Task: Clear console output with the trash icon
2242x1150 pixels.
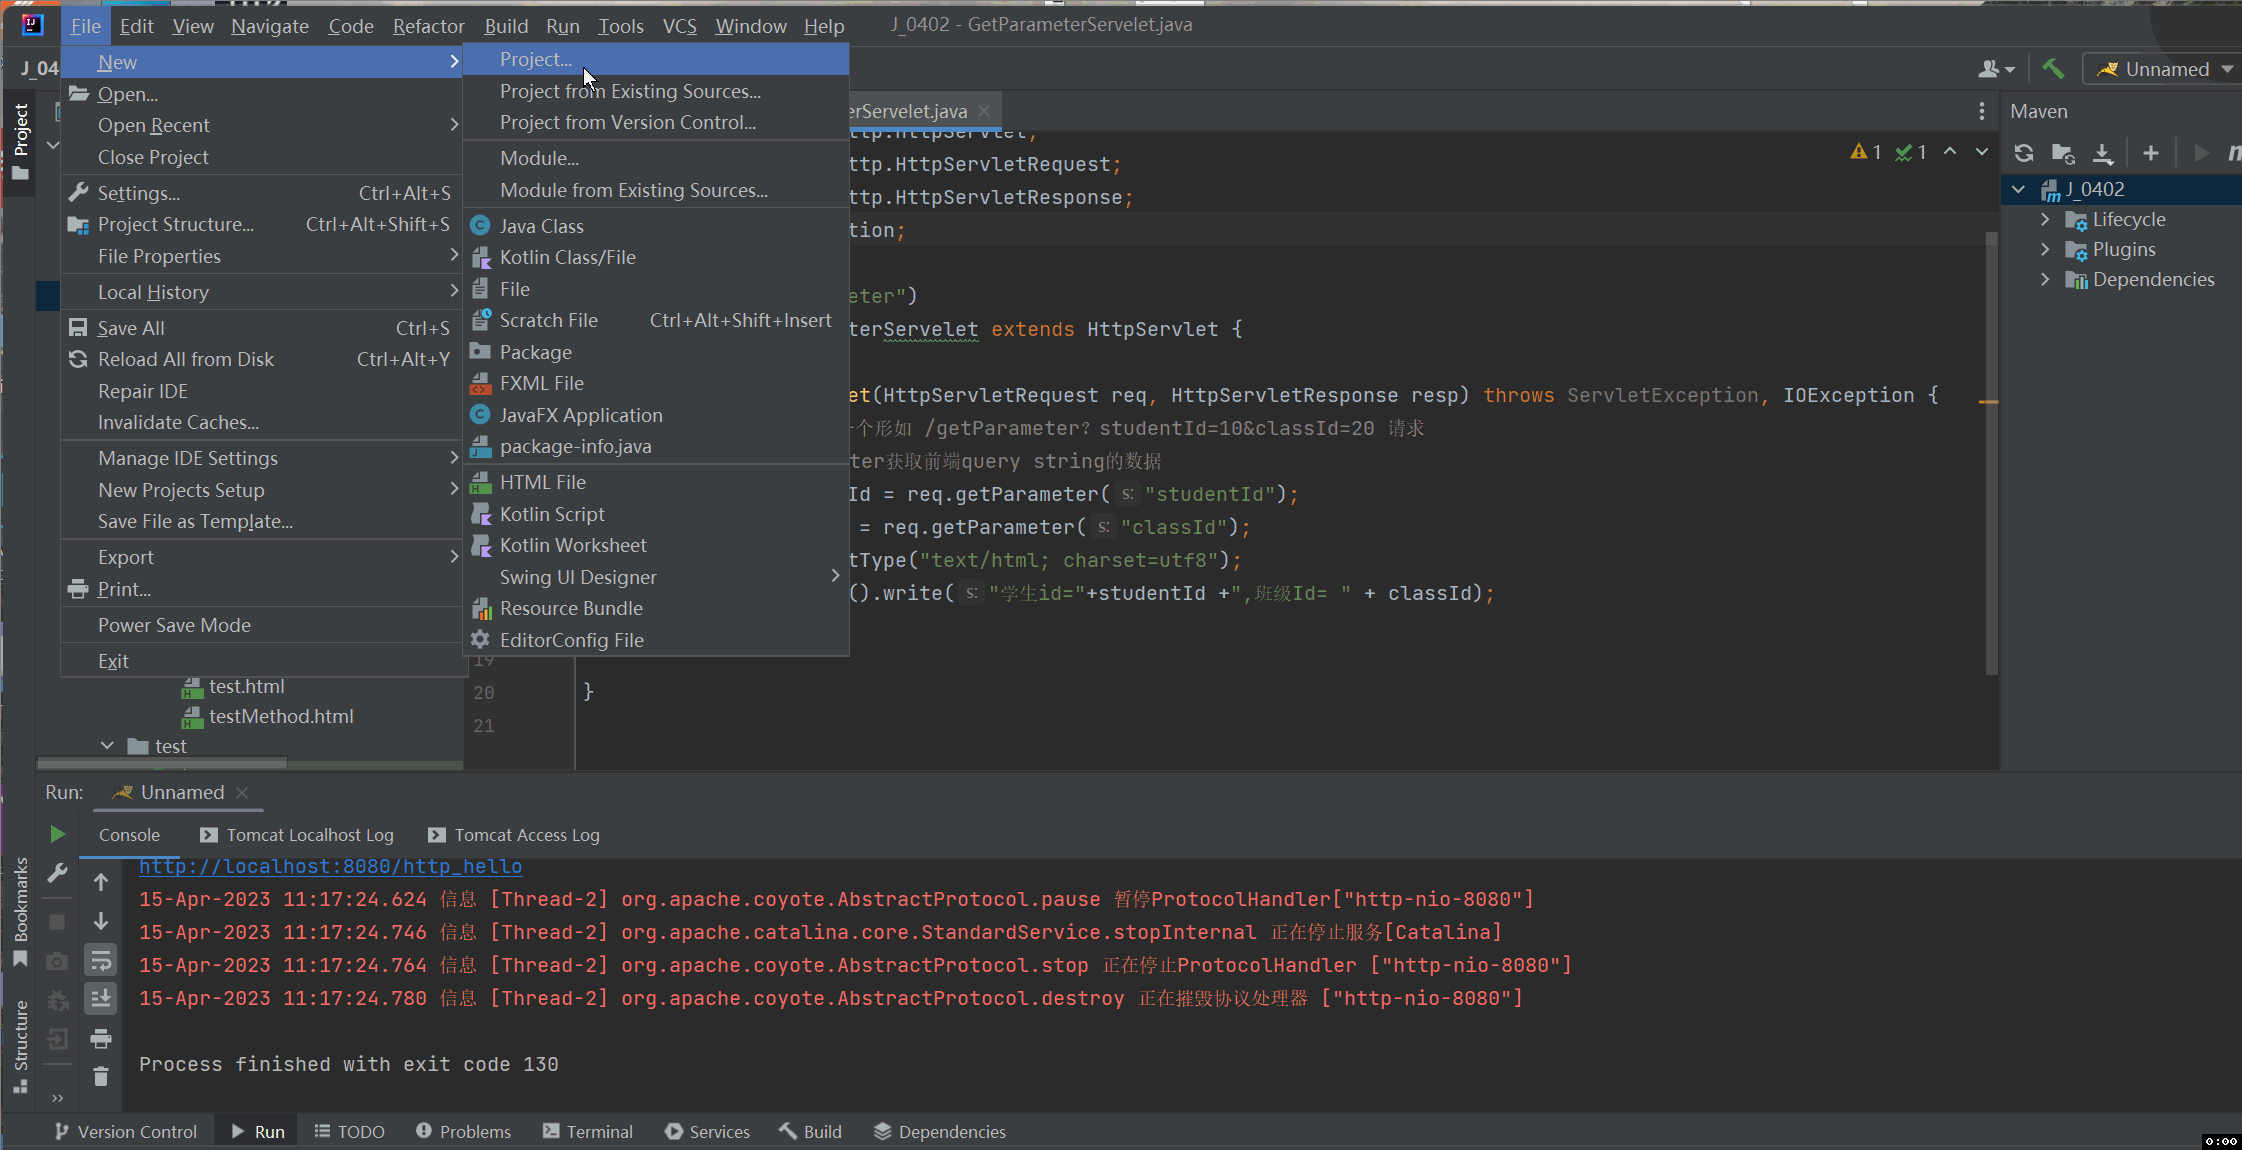Action: [x=101, y=1077]
